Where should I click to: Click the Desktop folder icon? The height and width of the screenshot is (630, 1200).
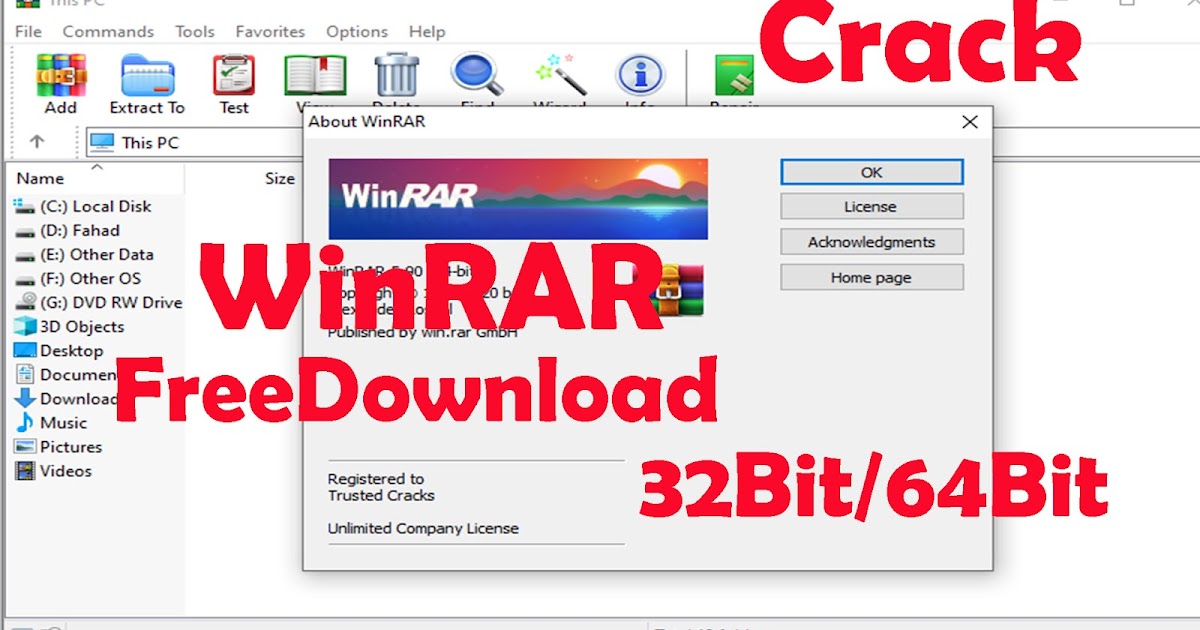24,350
